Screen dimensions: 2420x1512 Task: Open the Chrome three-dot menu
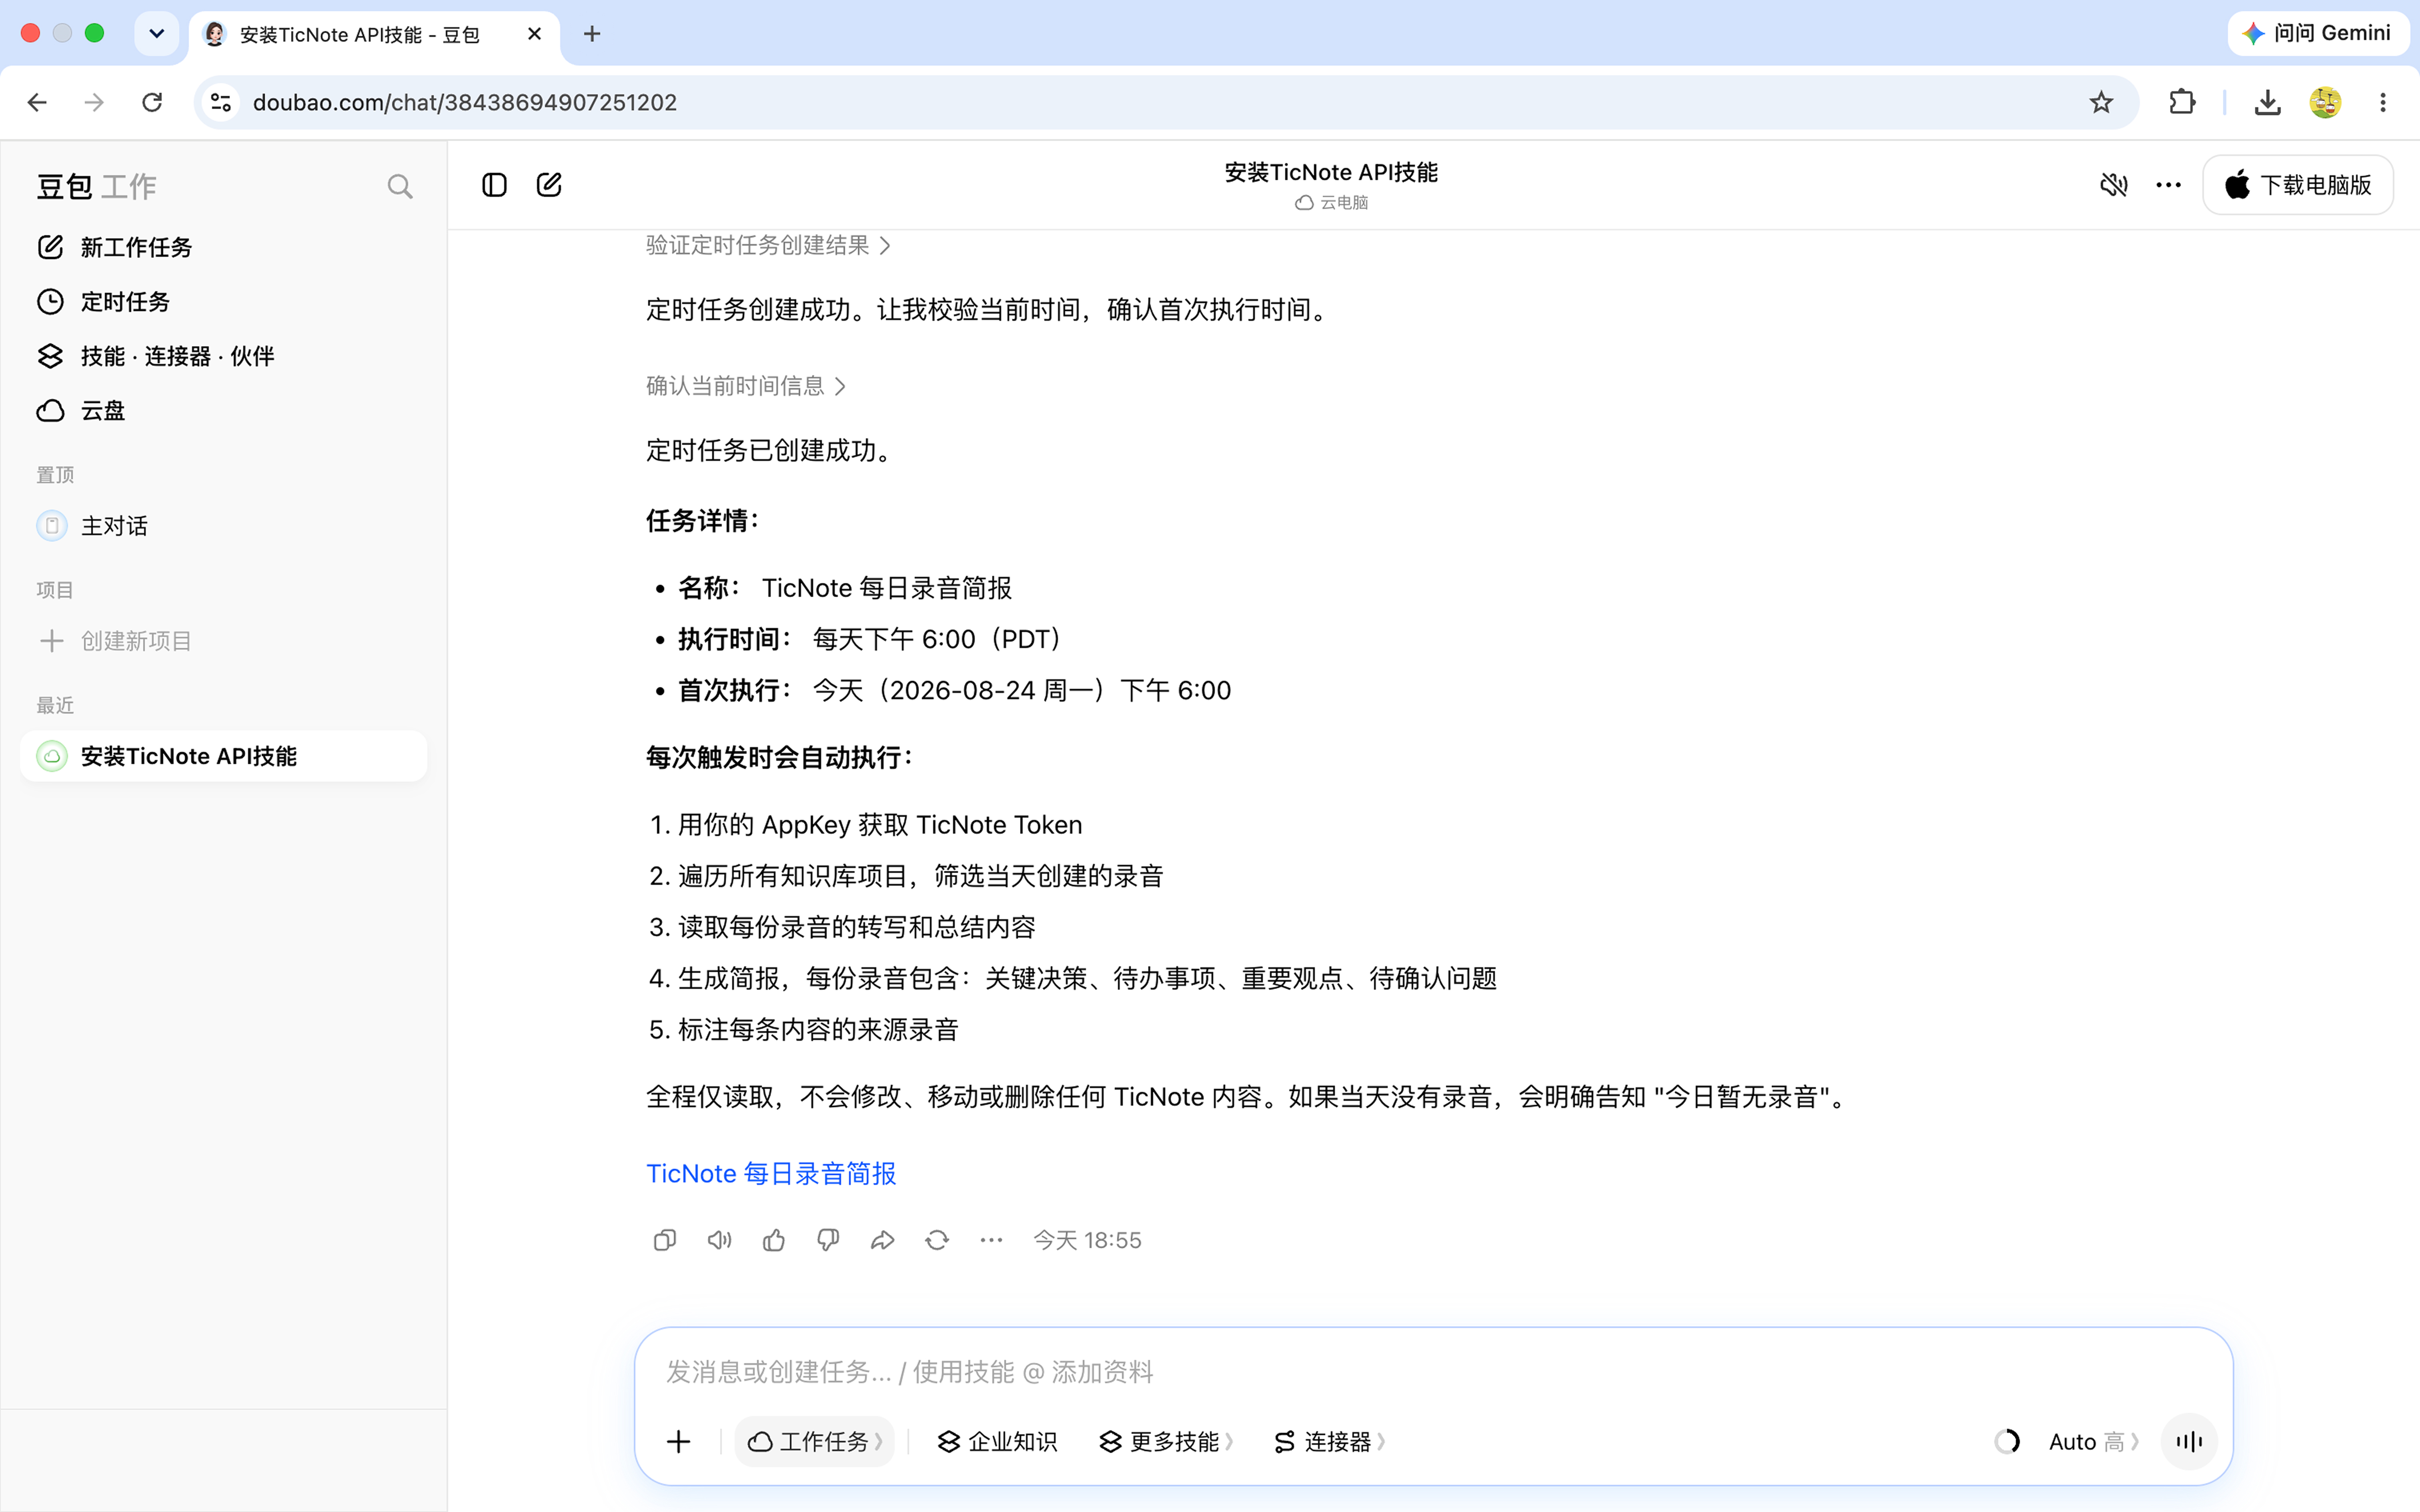click(x=2383, y=102)
